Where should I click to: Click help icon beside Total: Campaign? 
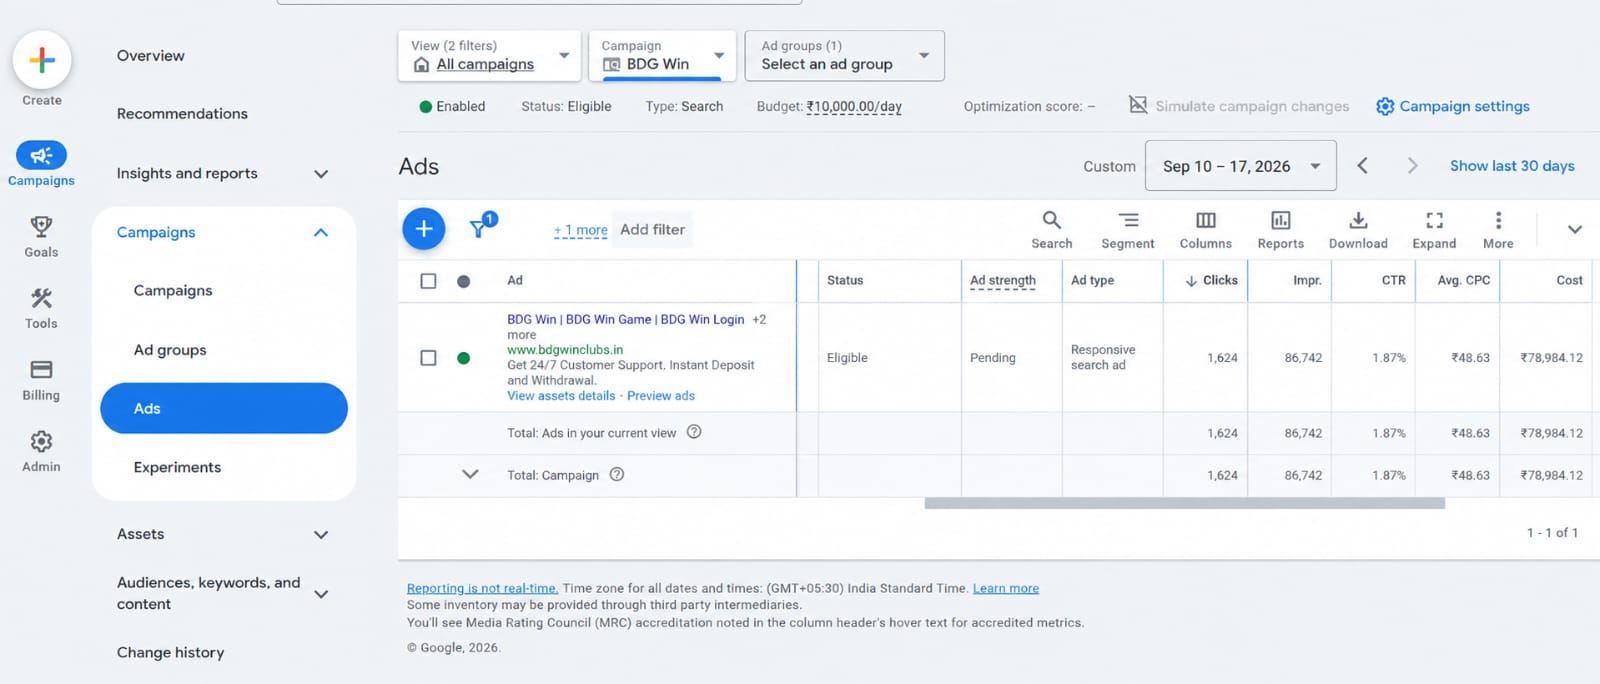pyautogui.click(x=617, y=474)
